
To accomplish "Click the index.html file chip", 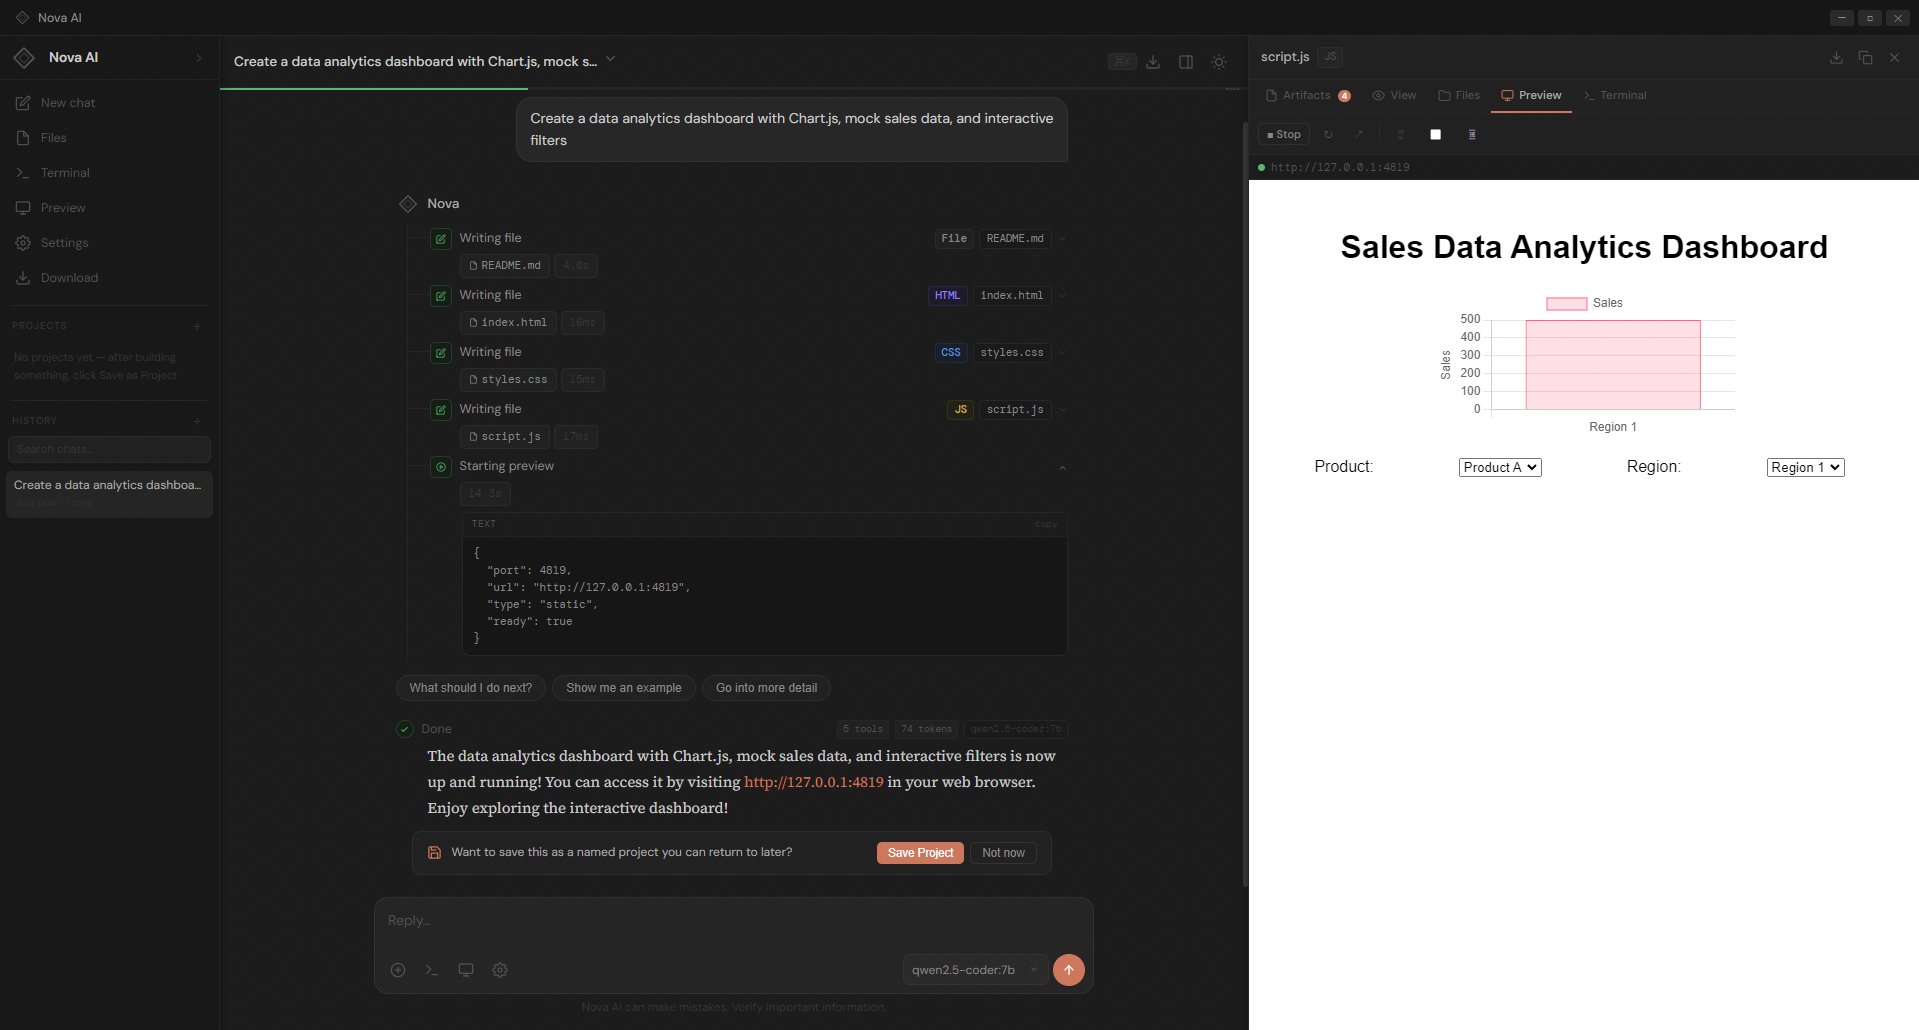I will [x=508, y=323].
